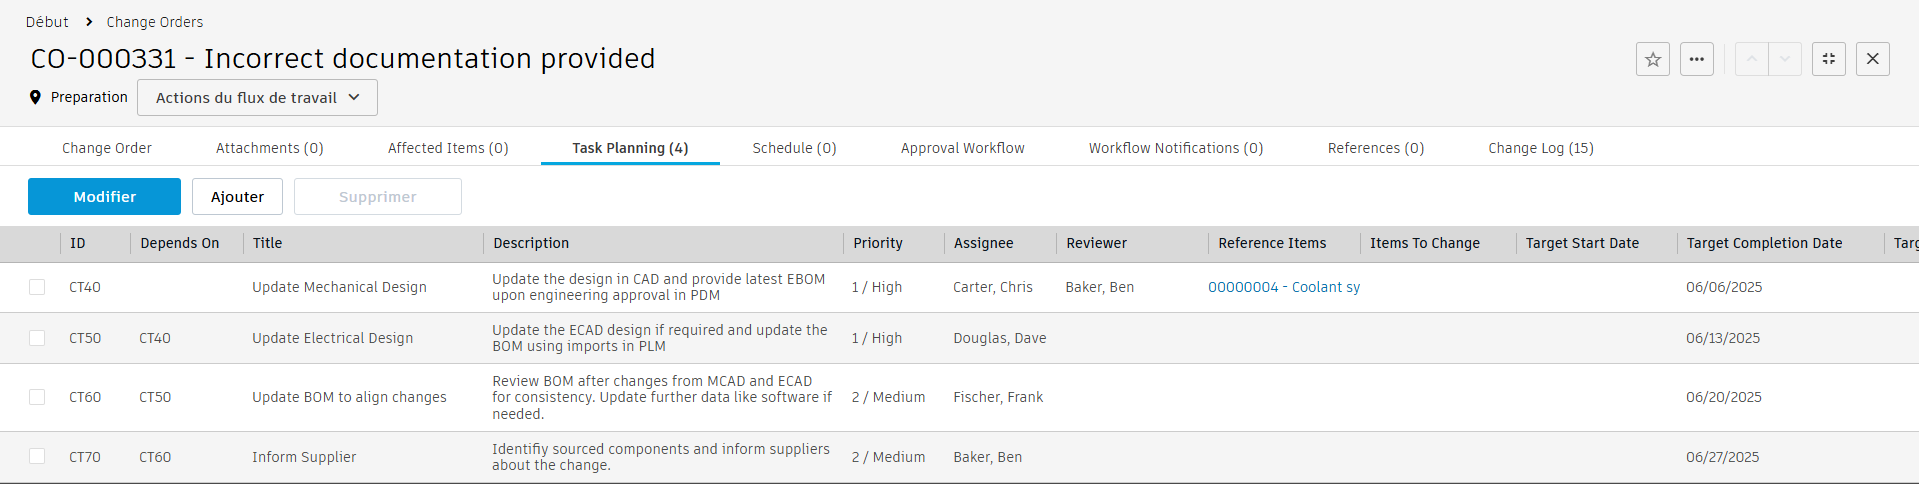Open the Approval Workflow tab
Image resolution: width=1919 pixels, height=493 pixels.
click(962, 148)
